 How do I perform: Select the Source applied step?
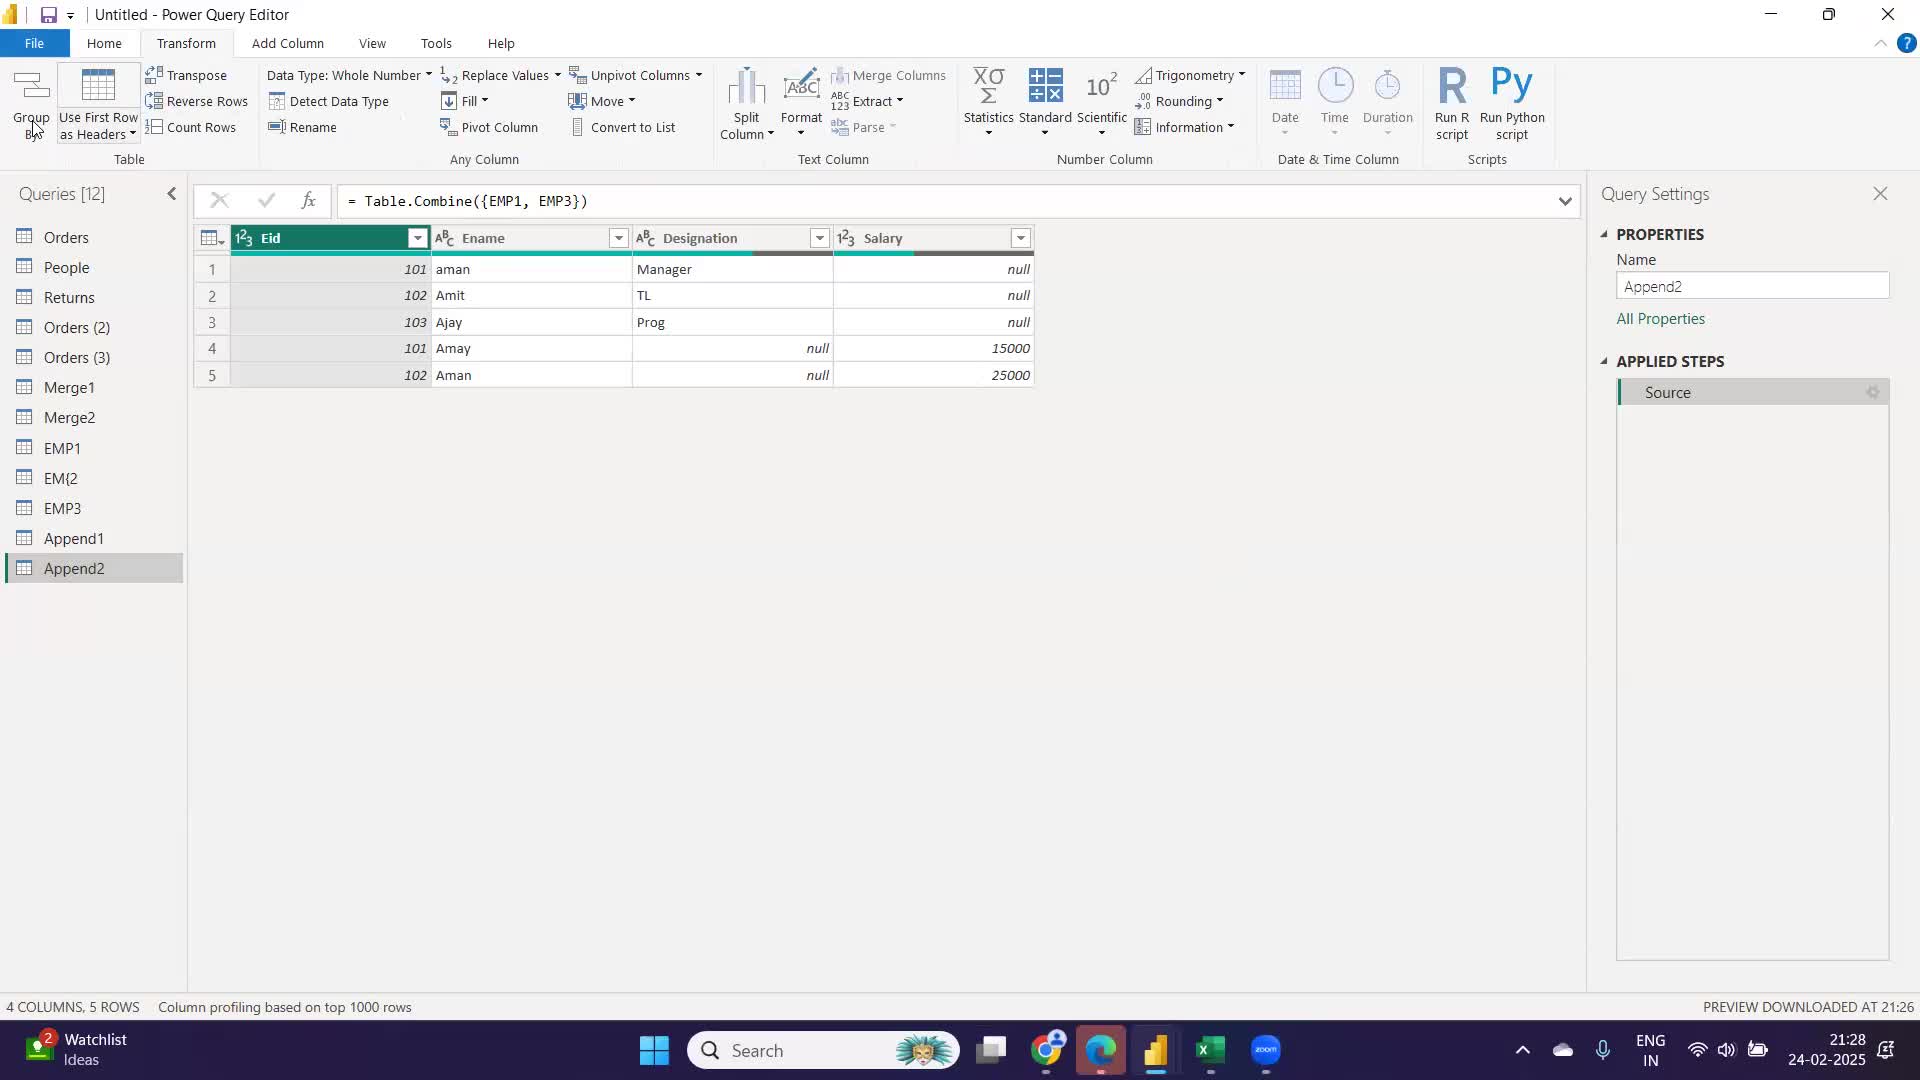click(x=1752, y=393)
